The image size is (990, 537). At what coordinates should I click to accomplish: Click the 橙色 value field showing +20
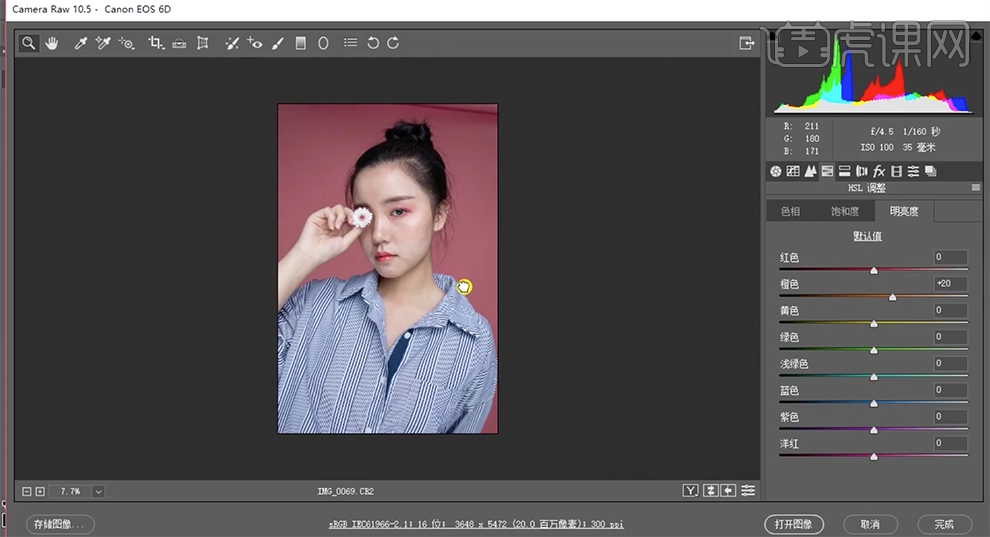(950, 283)
